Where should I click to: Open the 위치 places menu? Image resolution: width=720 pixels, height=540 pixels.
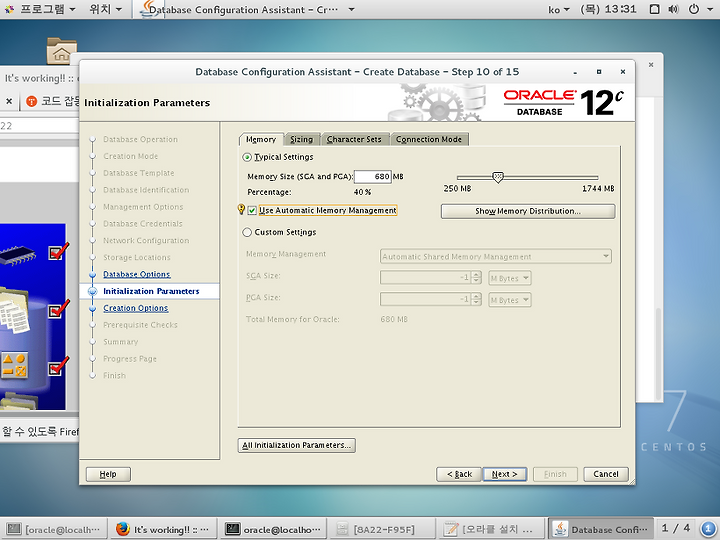(x=105, y=9)
